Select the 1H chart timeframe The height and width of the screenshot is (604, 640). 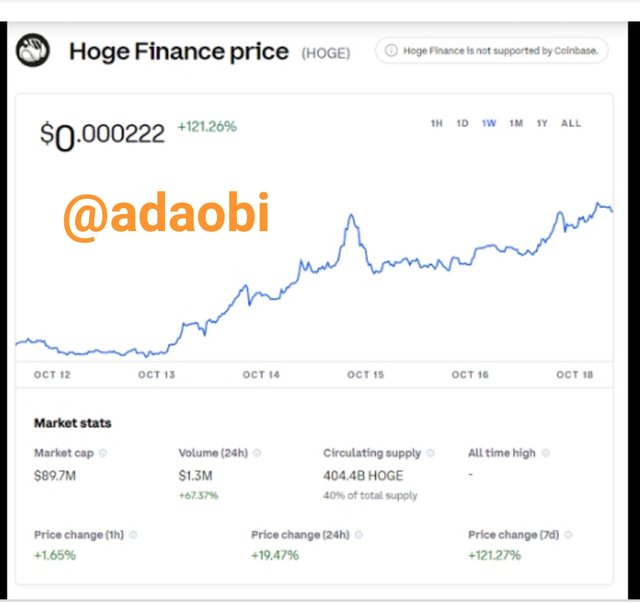click(437, 123)
